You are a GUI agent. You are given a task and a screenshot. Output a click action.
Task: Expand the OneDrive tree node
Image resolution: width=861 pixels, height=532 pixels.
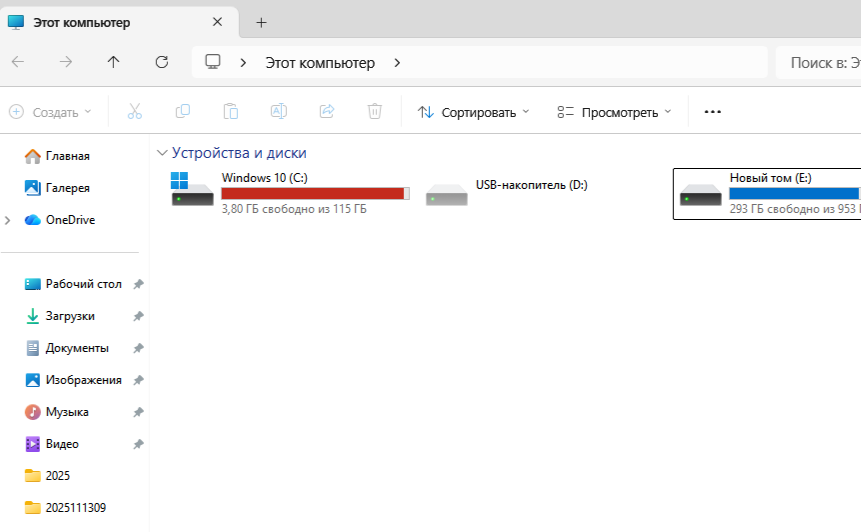(x=9, y=220)
